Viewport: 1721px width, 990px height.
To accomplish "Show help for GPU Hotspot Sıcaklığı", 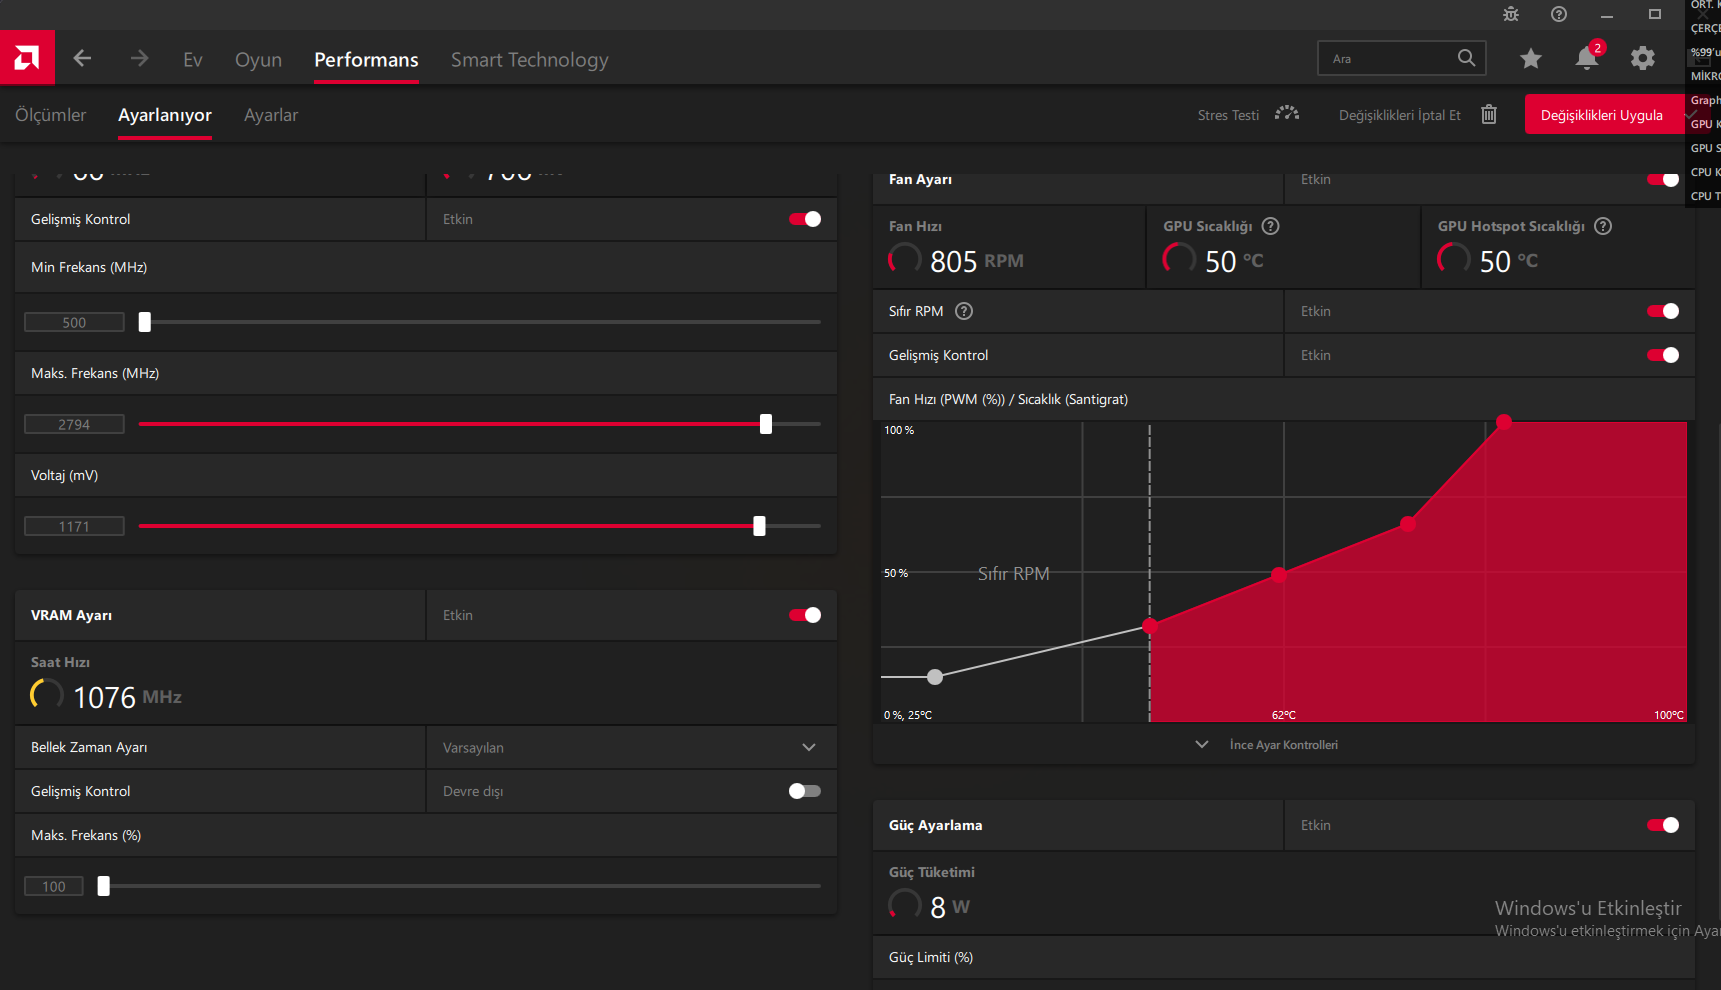I will tap(1603, 226).
